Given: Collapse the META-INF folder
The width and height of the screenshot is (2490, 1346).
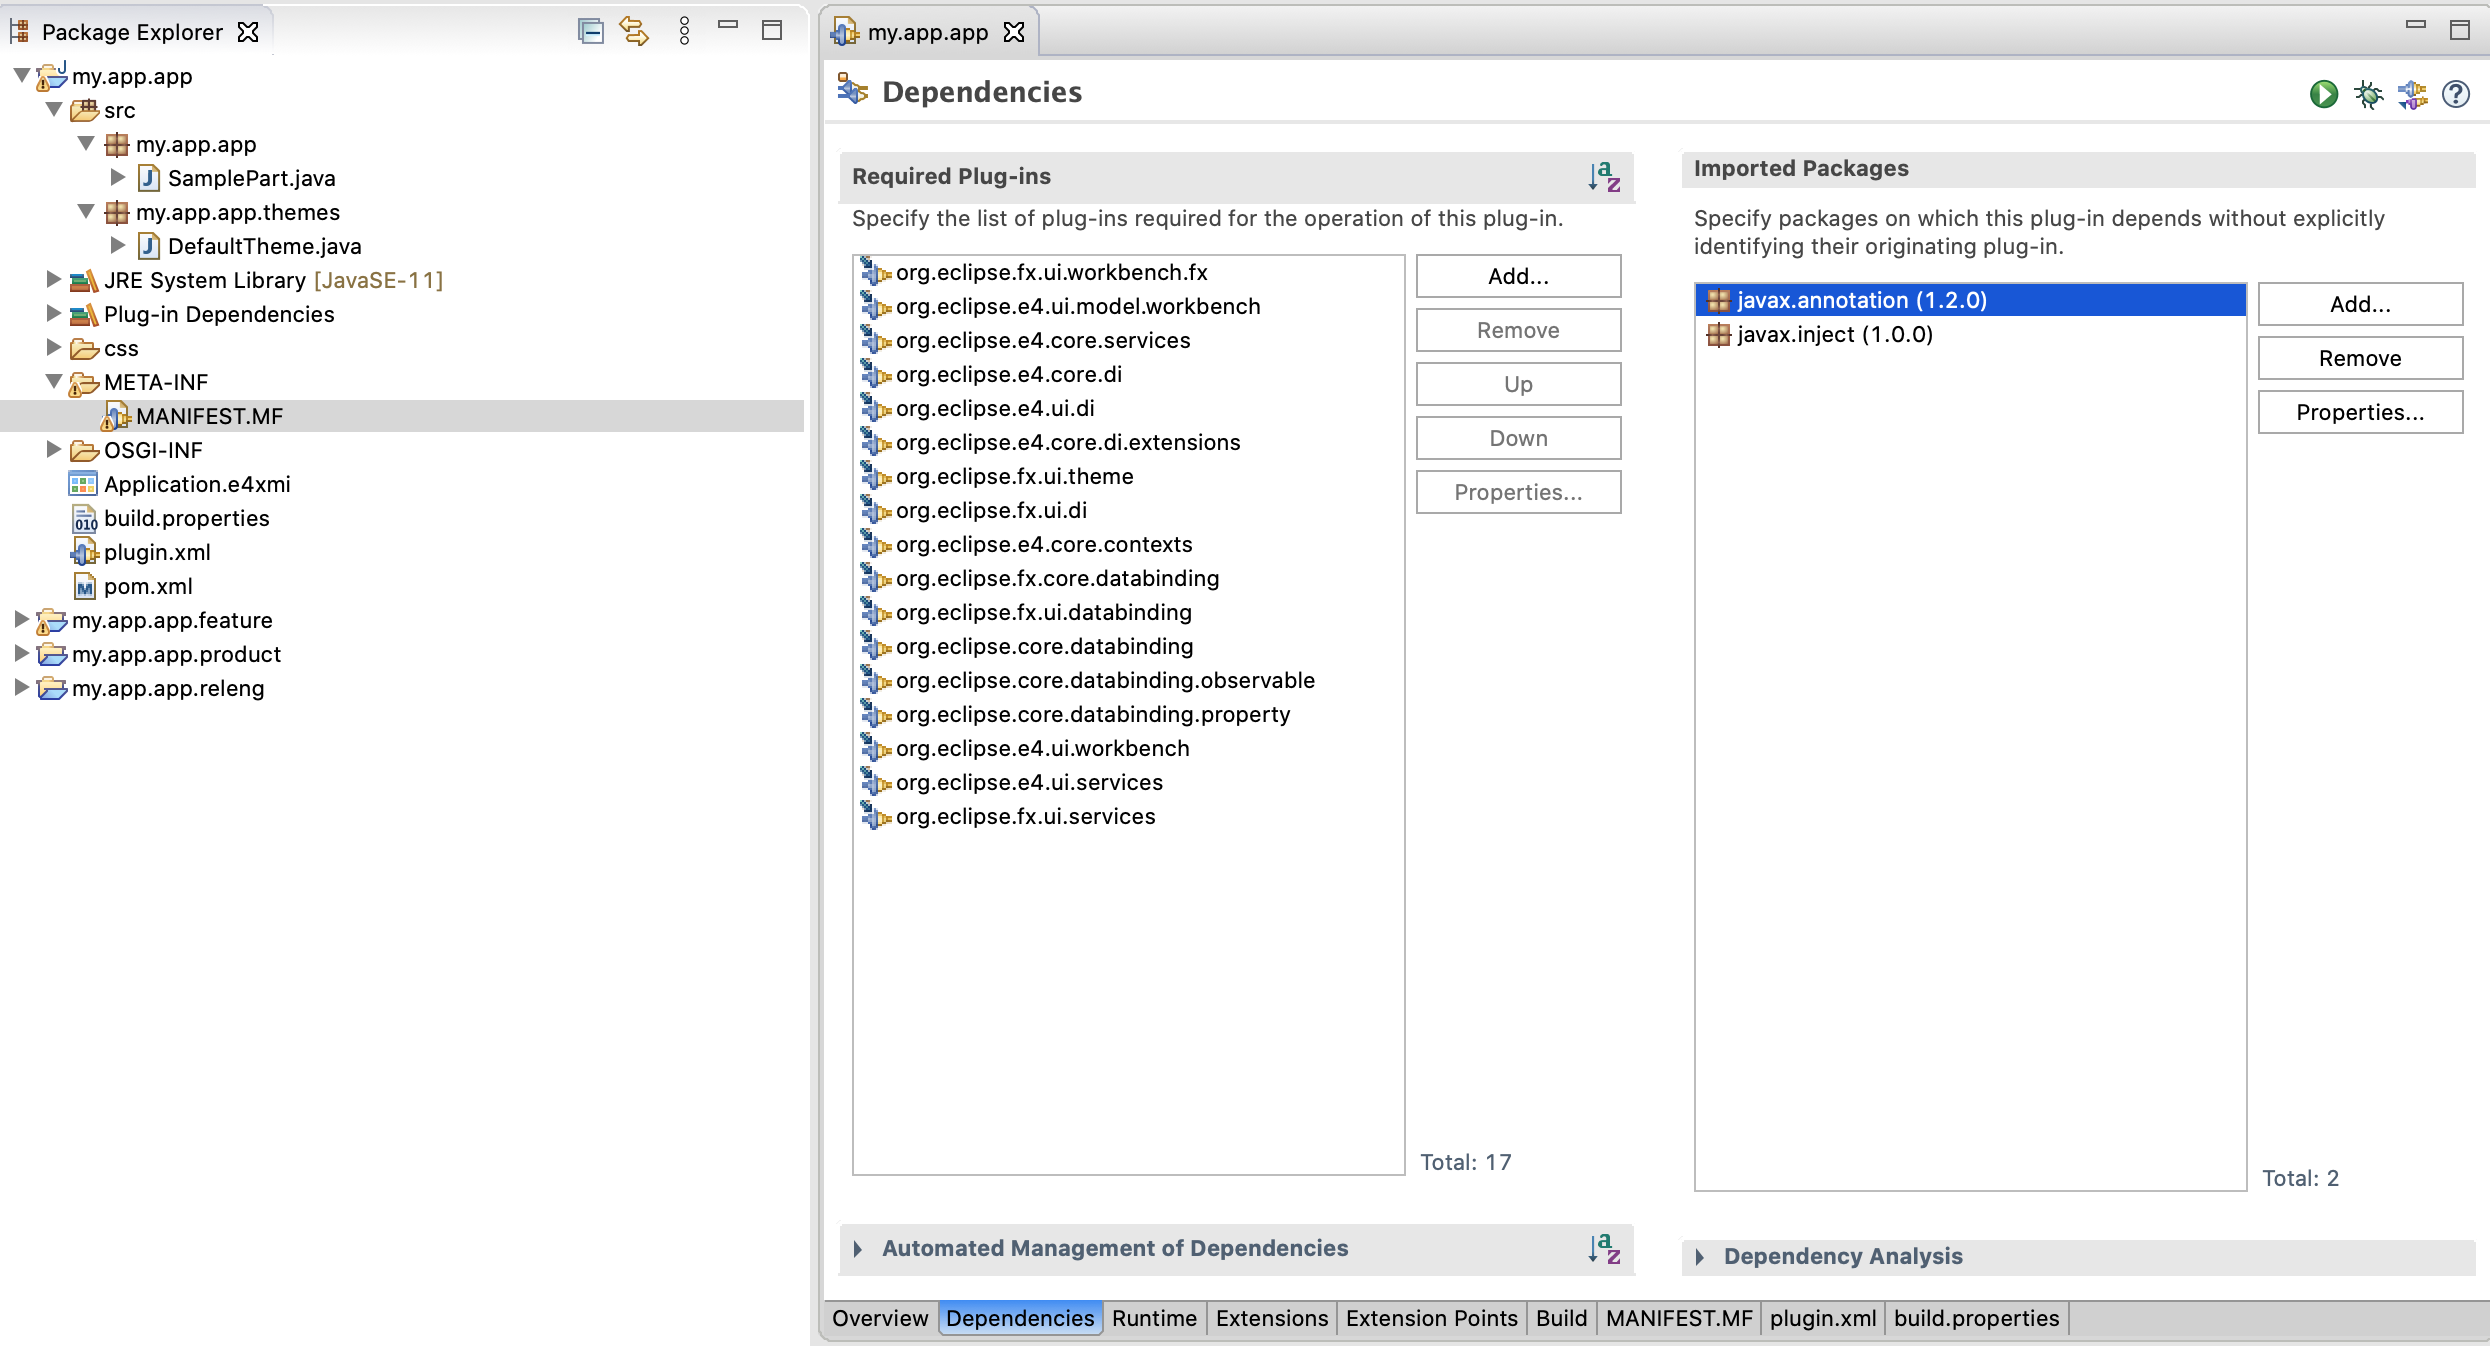Looking at the screenshot, I should tap(54, 382).
